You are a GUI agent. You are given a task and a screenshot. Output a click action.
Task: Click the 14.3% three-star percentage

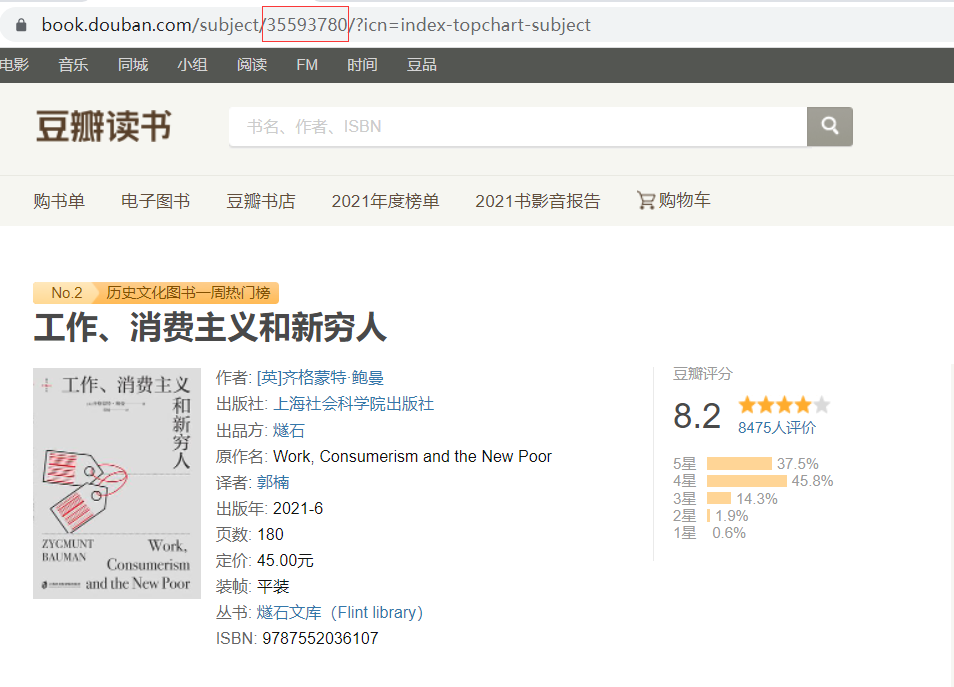click(x=757, y=499)
